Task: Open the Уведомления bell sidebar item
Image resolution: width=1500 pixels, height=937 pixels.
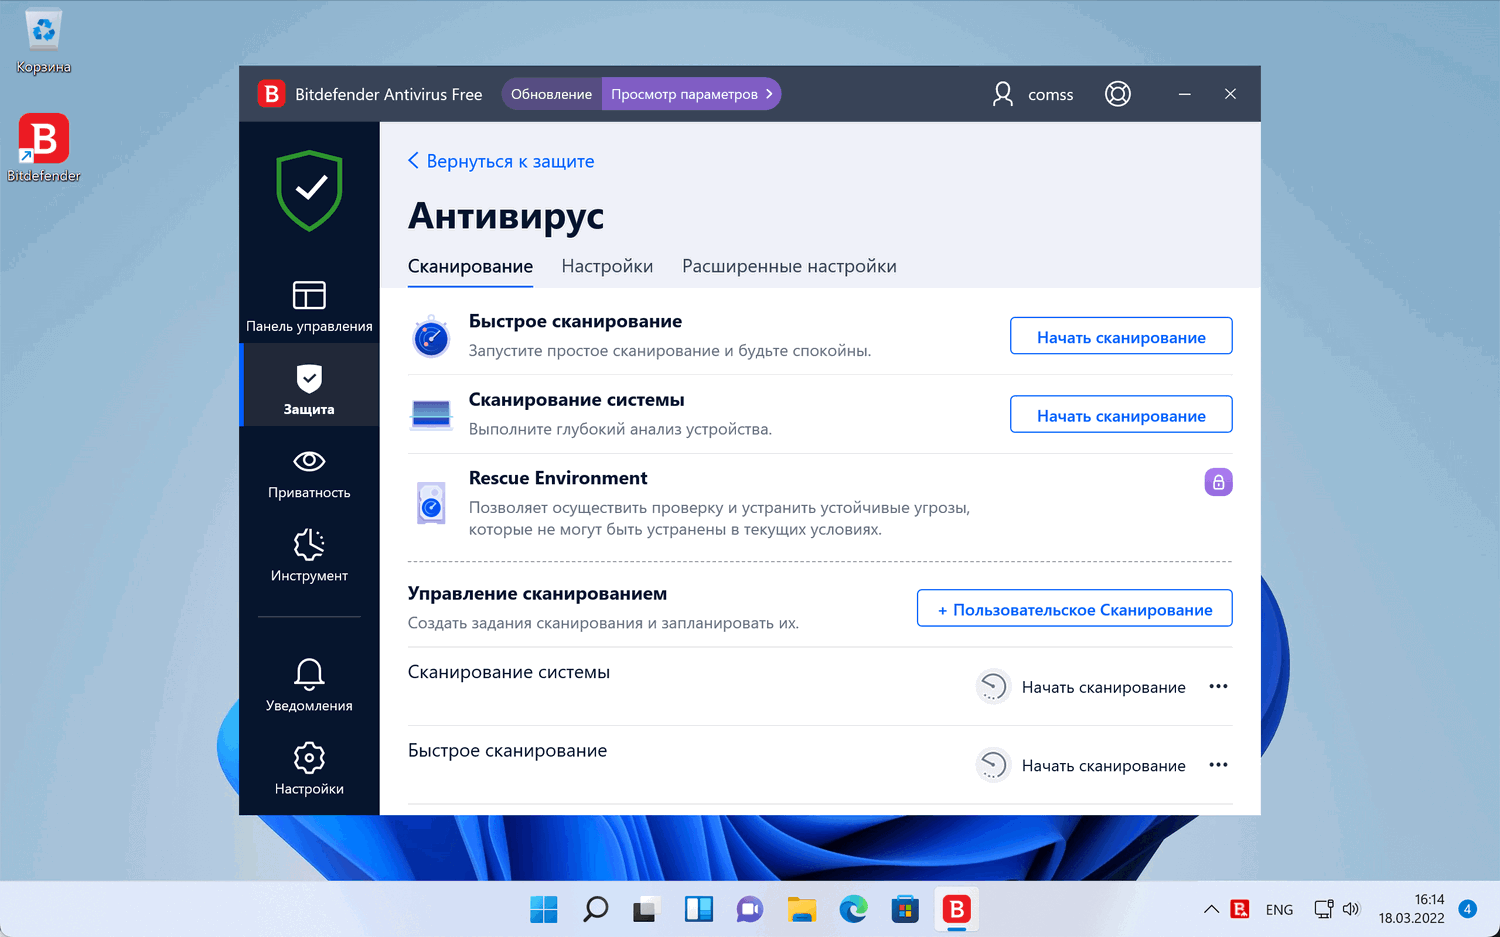Action: click(x=309, y=685)
